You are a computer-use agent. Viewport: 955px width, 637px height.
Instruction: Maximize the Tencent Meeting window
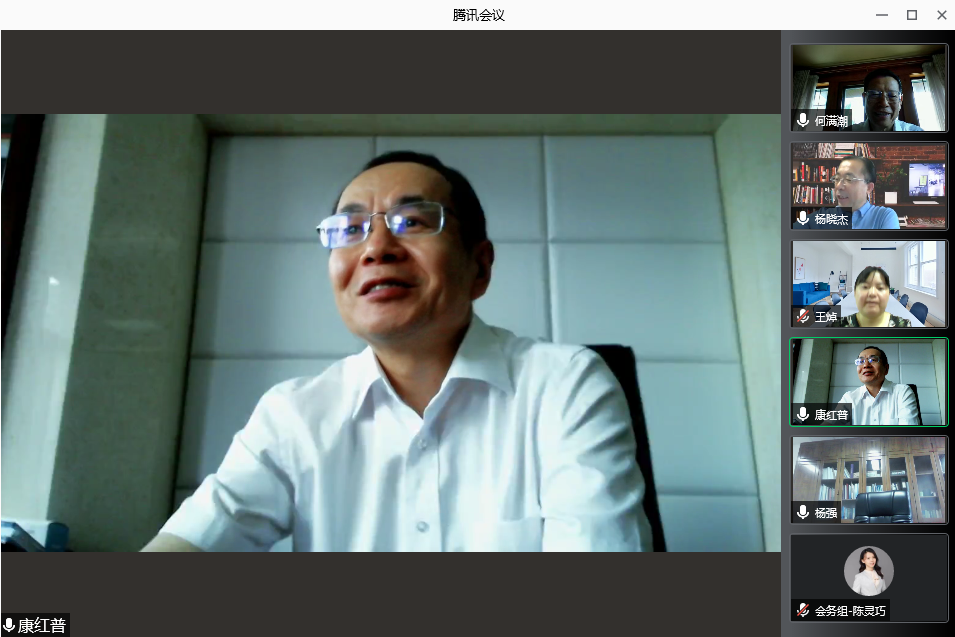911,15
